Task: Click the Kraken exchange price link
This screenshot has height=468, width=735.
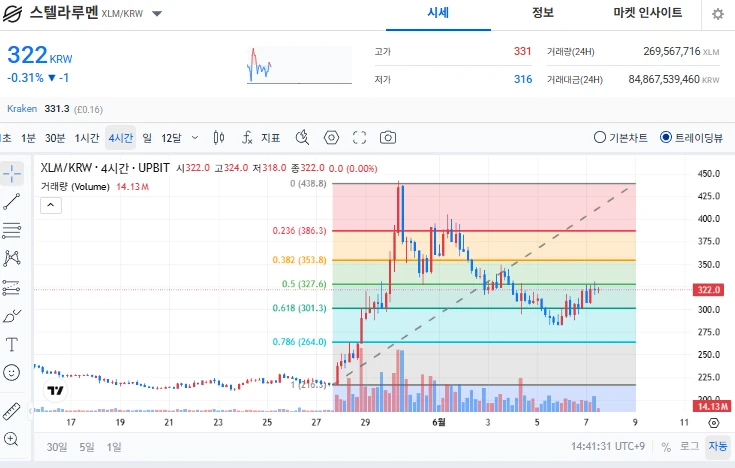Action: click(x=22, y=109)
